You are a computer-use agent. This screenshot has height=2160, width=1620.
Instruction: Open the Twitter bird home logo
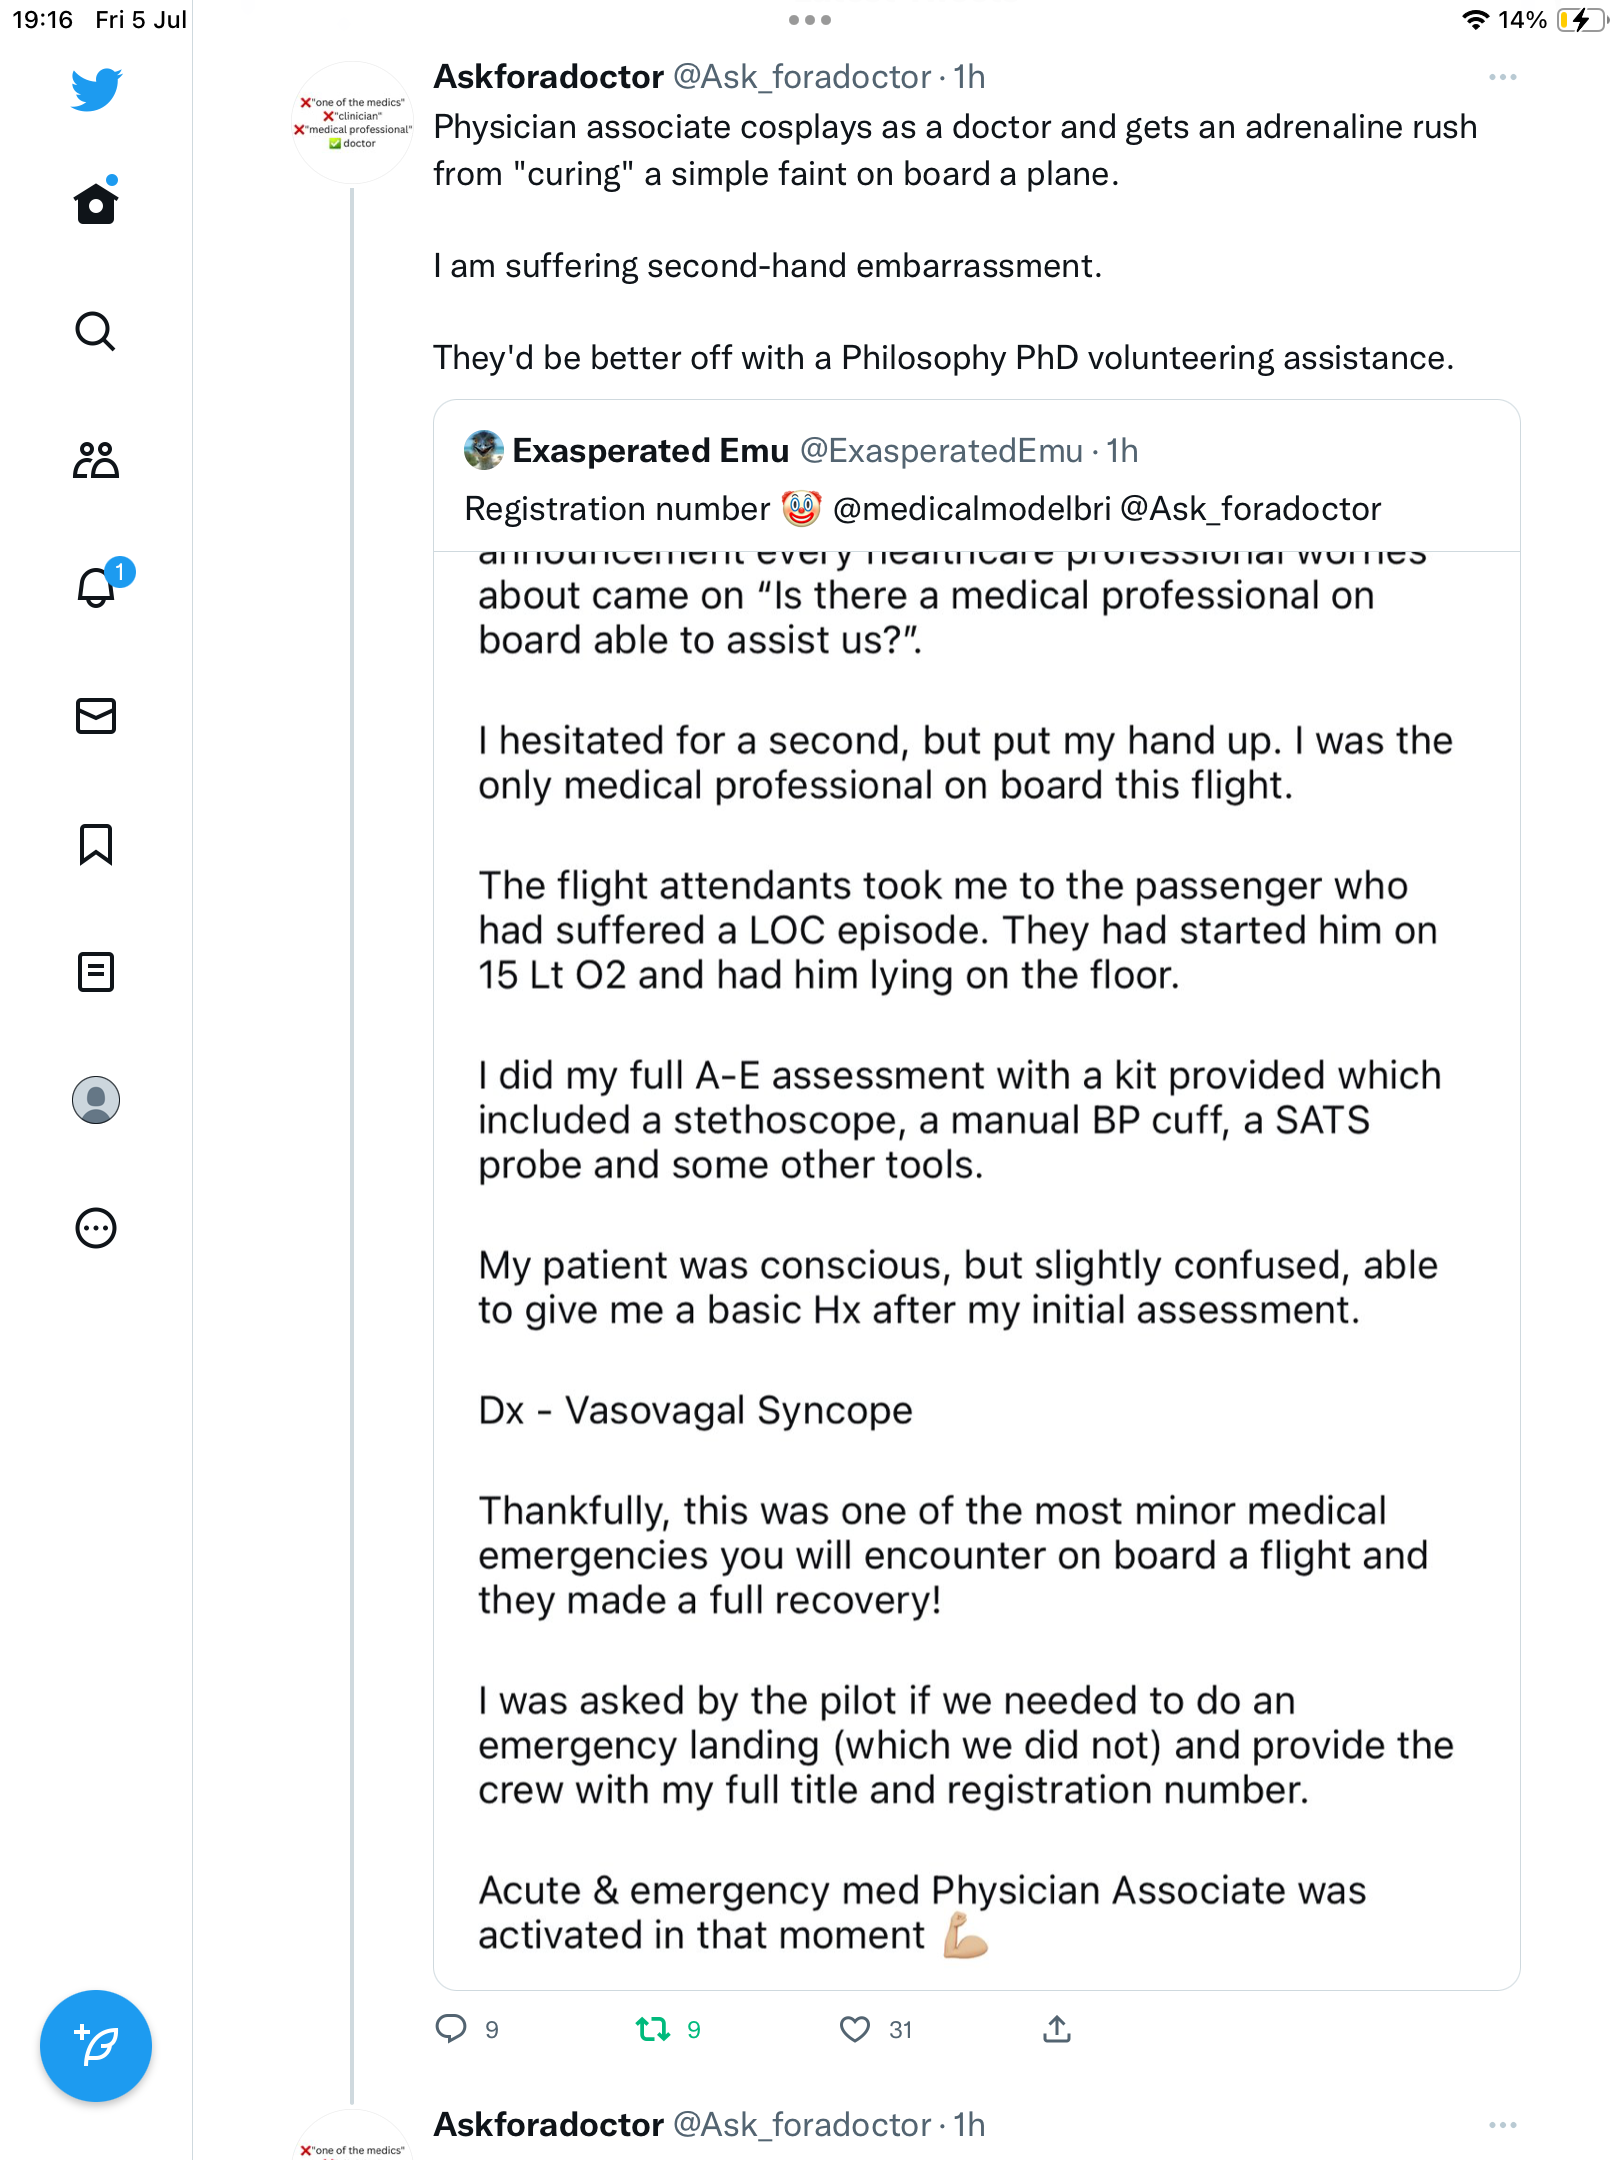96,89
